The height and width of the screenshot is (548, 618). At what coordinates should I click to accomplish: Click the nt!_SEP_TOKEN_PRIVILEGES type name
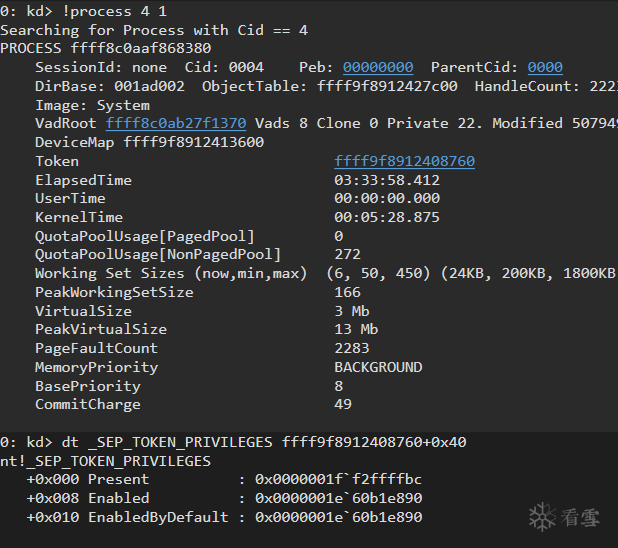click(106, 461)
